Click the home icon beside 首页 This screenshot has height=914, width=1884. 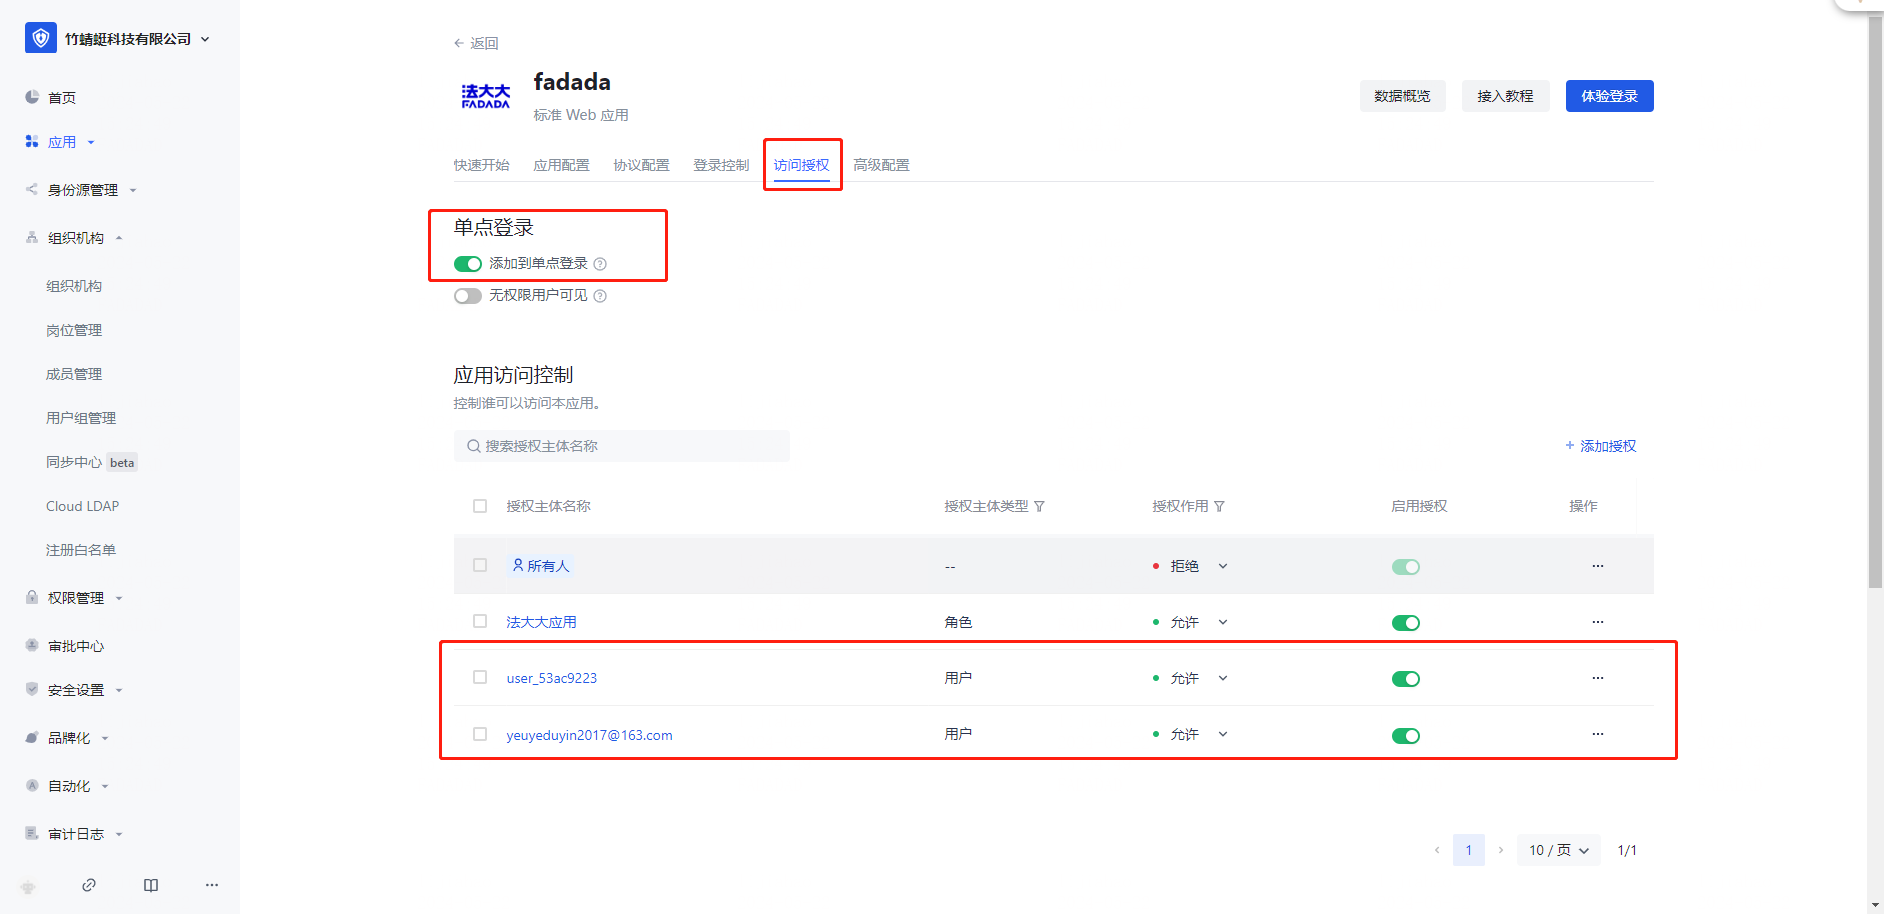pos(32,97)
